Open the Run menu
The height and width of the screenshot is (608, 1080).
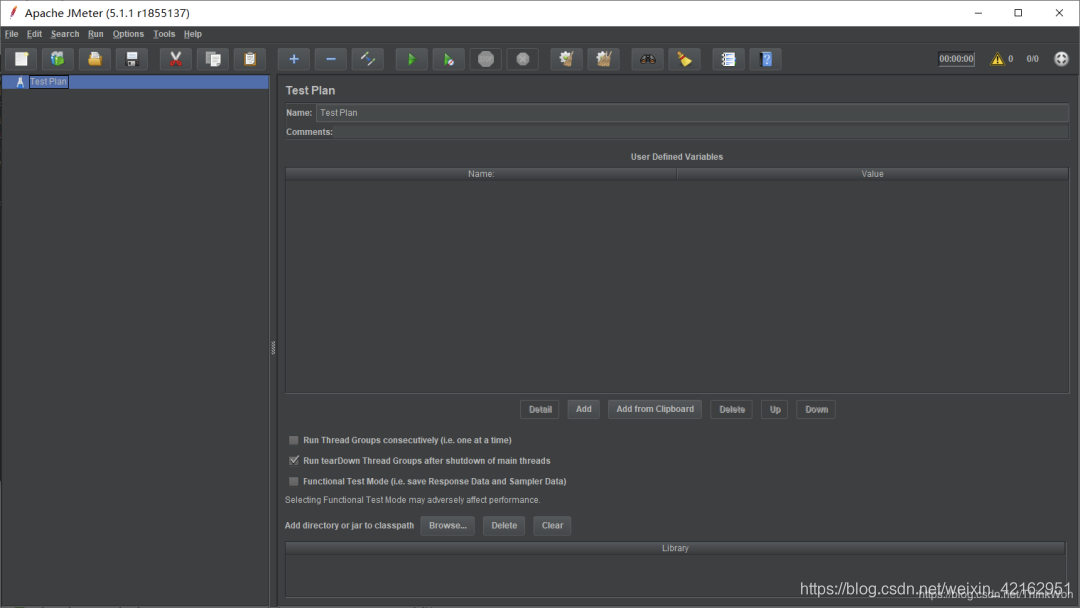point(96,34)
